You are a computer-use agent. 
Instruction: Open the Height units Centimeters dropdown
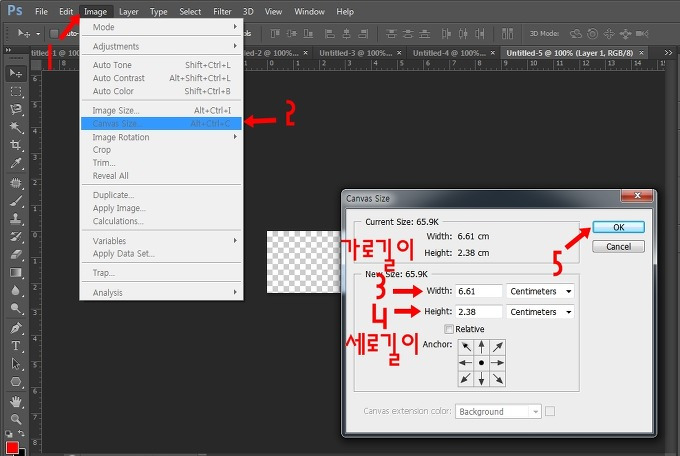(540, 312)
